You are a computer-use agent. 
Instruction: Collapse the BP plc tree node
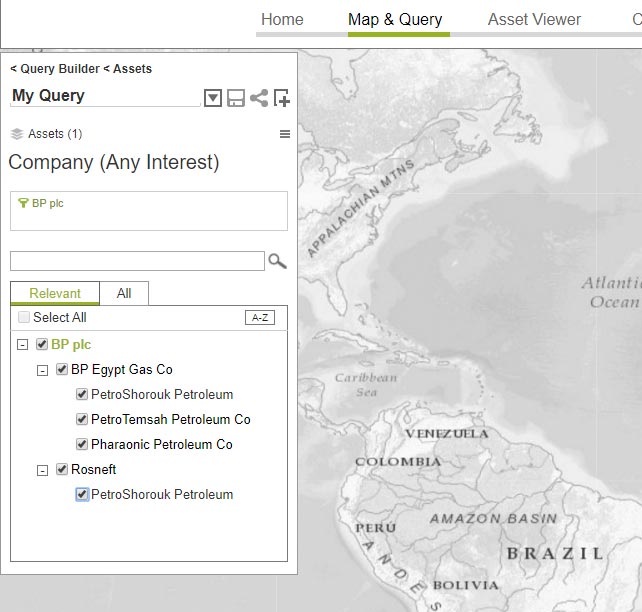23,345
